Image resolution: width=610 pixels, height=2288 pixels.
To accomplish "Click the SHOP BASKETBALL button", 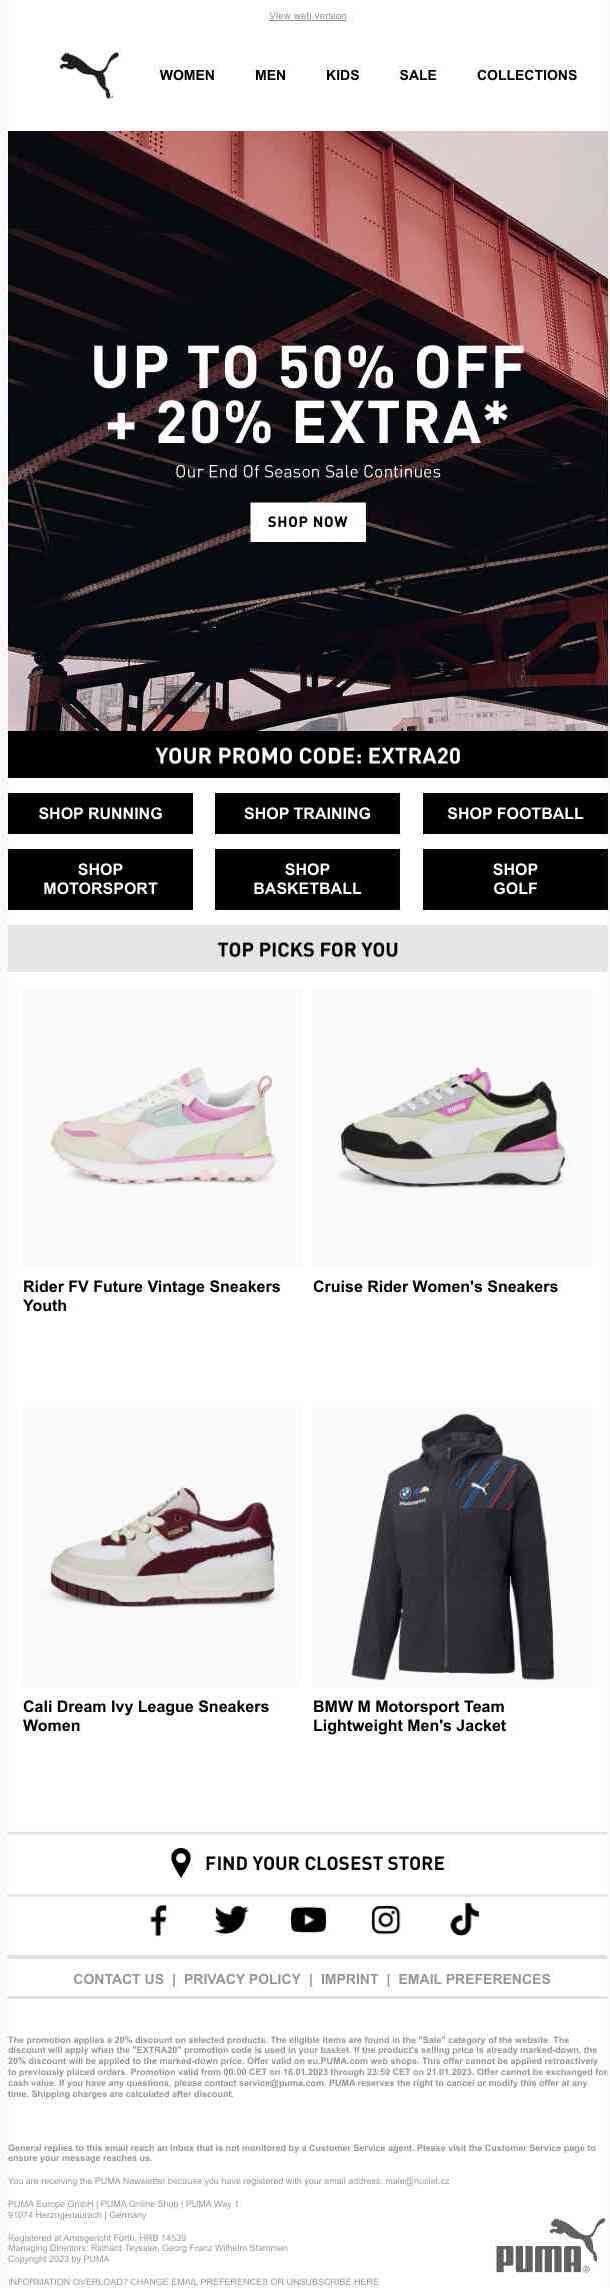I will [307, 879].
